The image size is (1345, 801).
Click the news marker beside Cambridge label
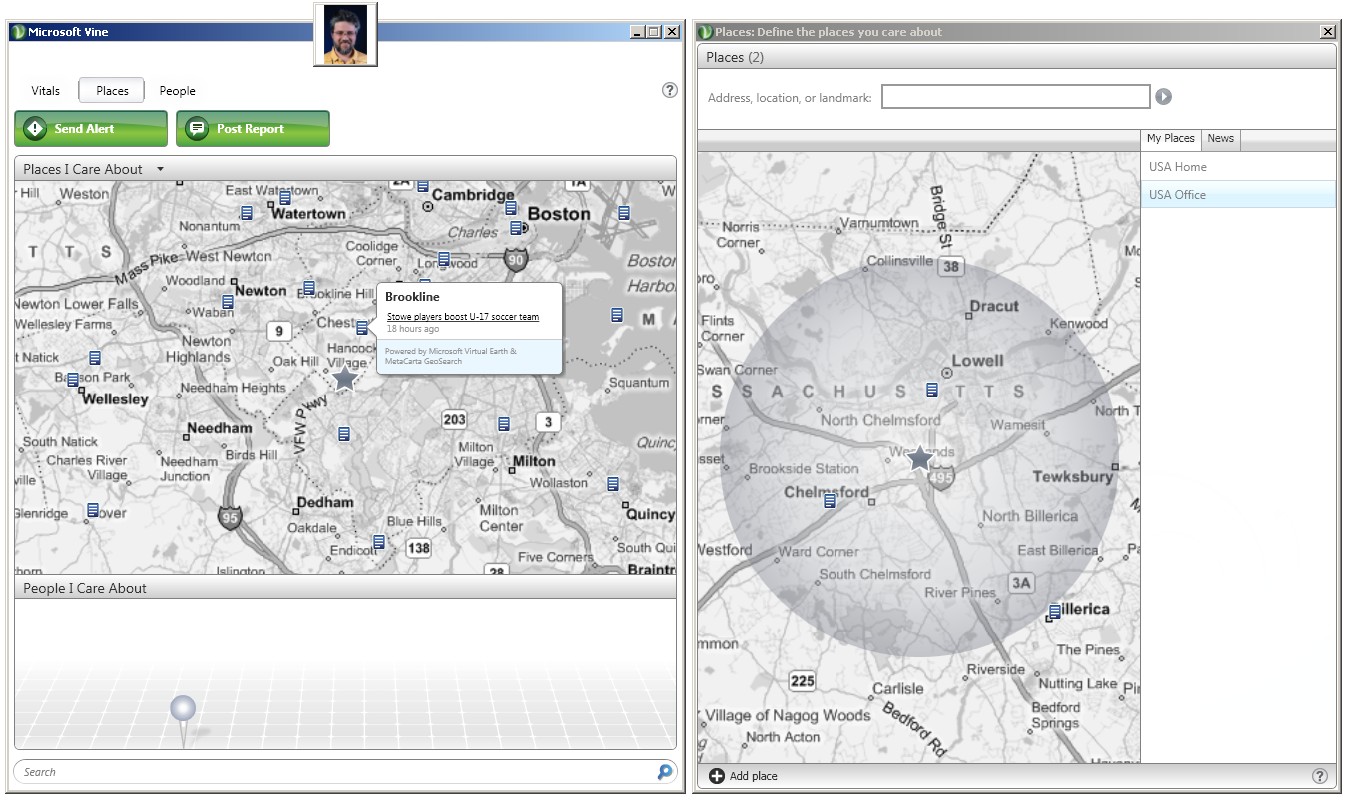coord(423,186)
